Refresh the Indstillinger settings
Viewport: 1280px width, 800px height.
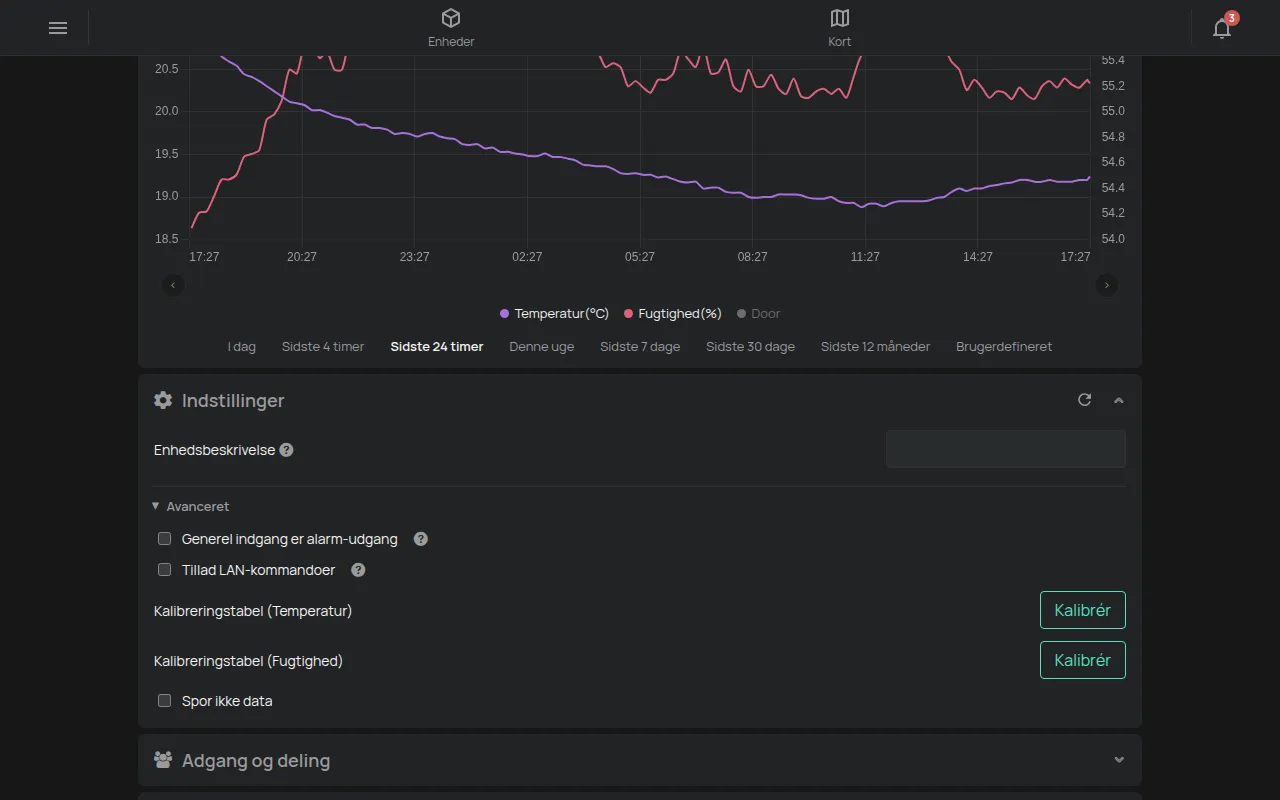click(1085, 400)
